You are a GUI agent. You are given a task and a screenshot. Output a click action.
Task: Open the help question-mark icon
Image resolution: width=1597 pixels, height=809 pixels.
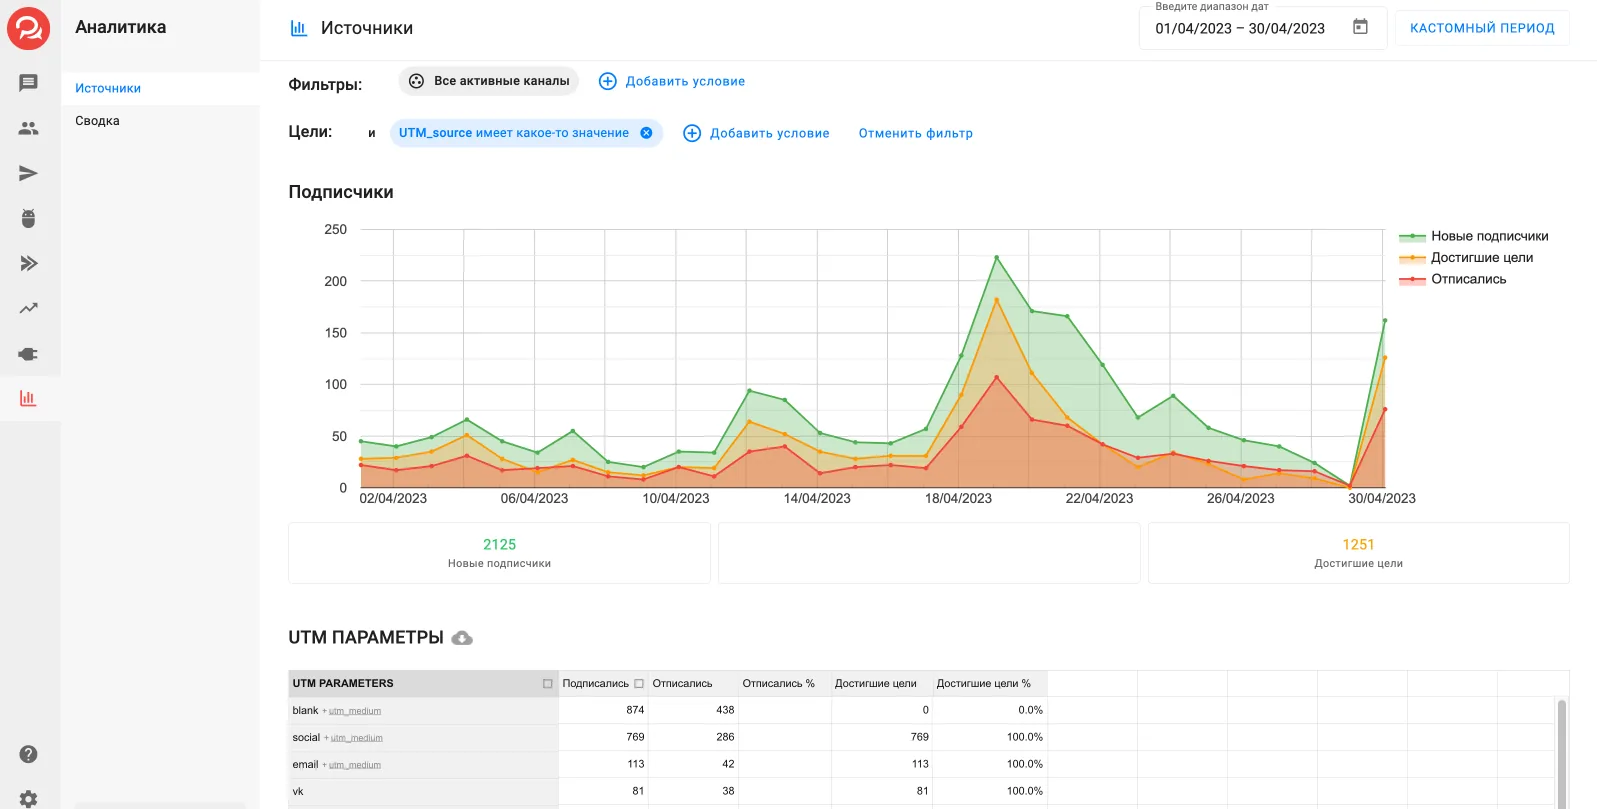[x=28, y=754]
